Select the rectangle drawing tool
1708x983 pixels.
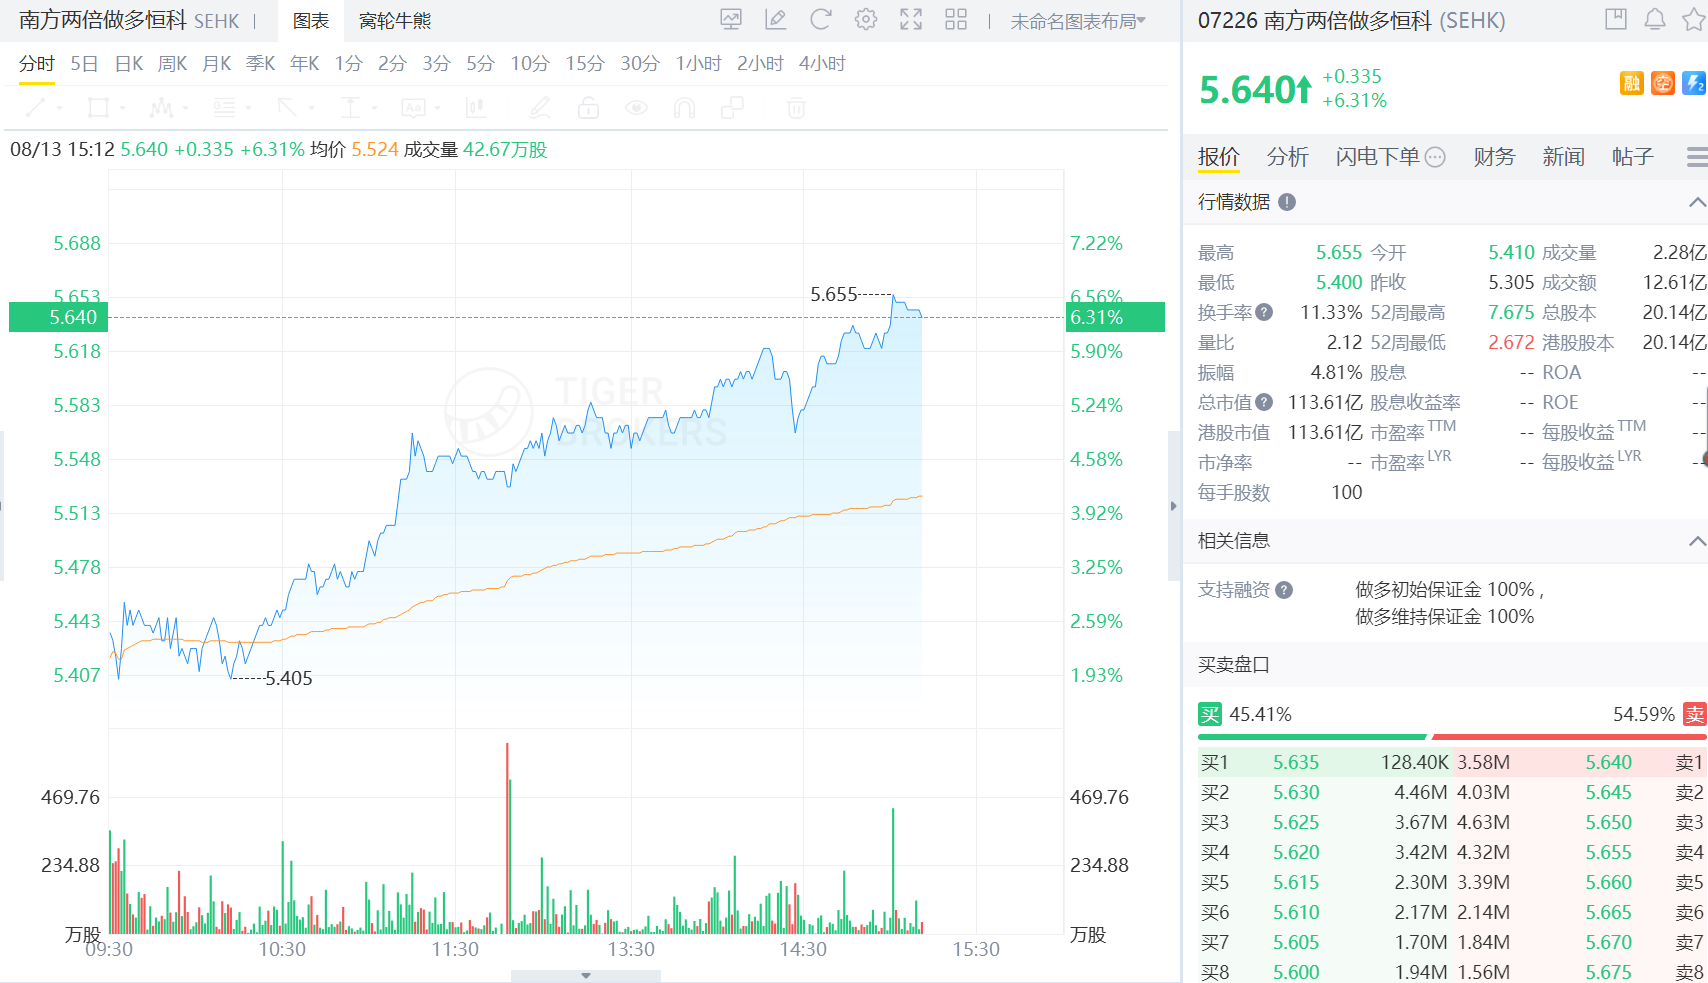97,107
